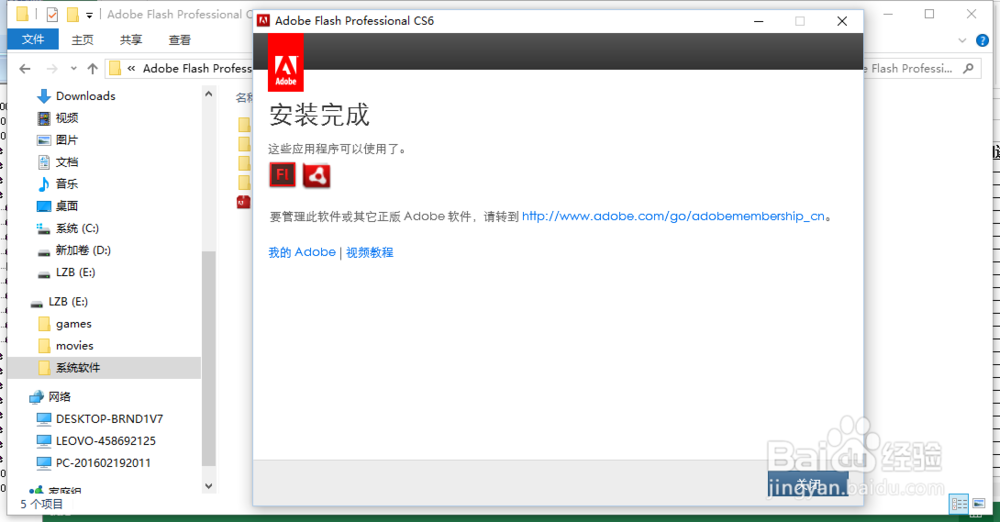
Task: Select 网络 in the navigation pane
Action: pyautogui.click(x=59, y=397)
